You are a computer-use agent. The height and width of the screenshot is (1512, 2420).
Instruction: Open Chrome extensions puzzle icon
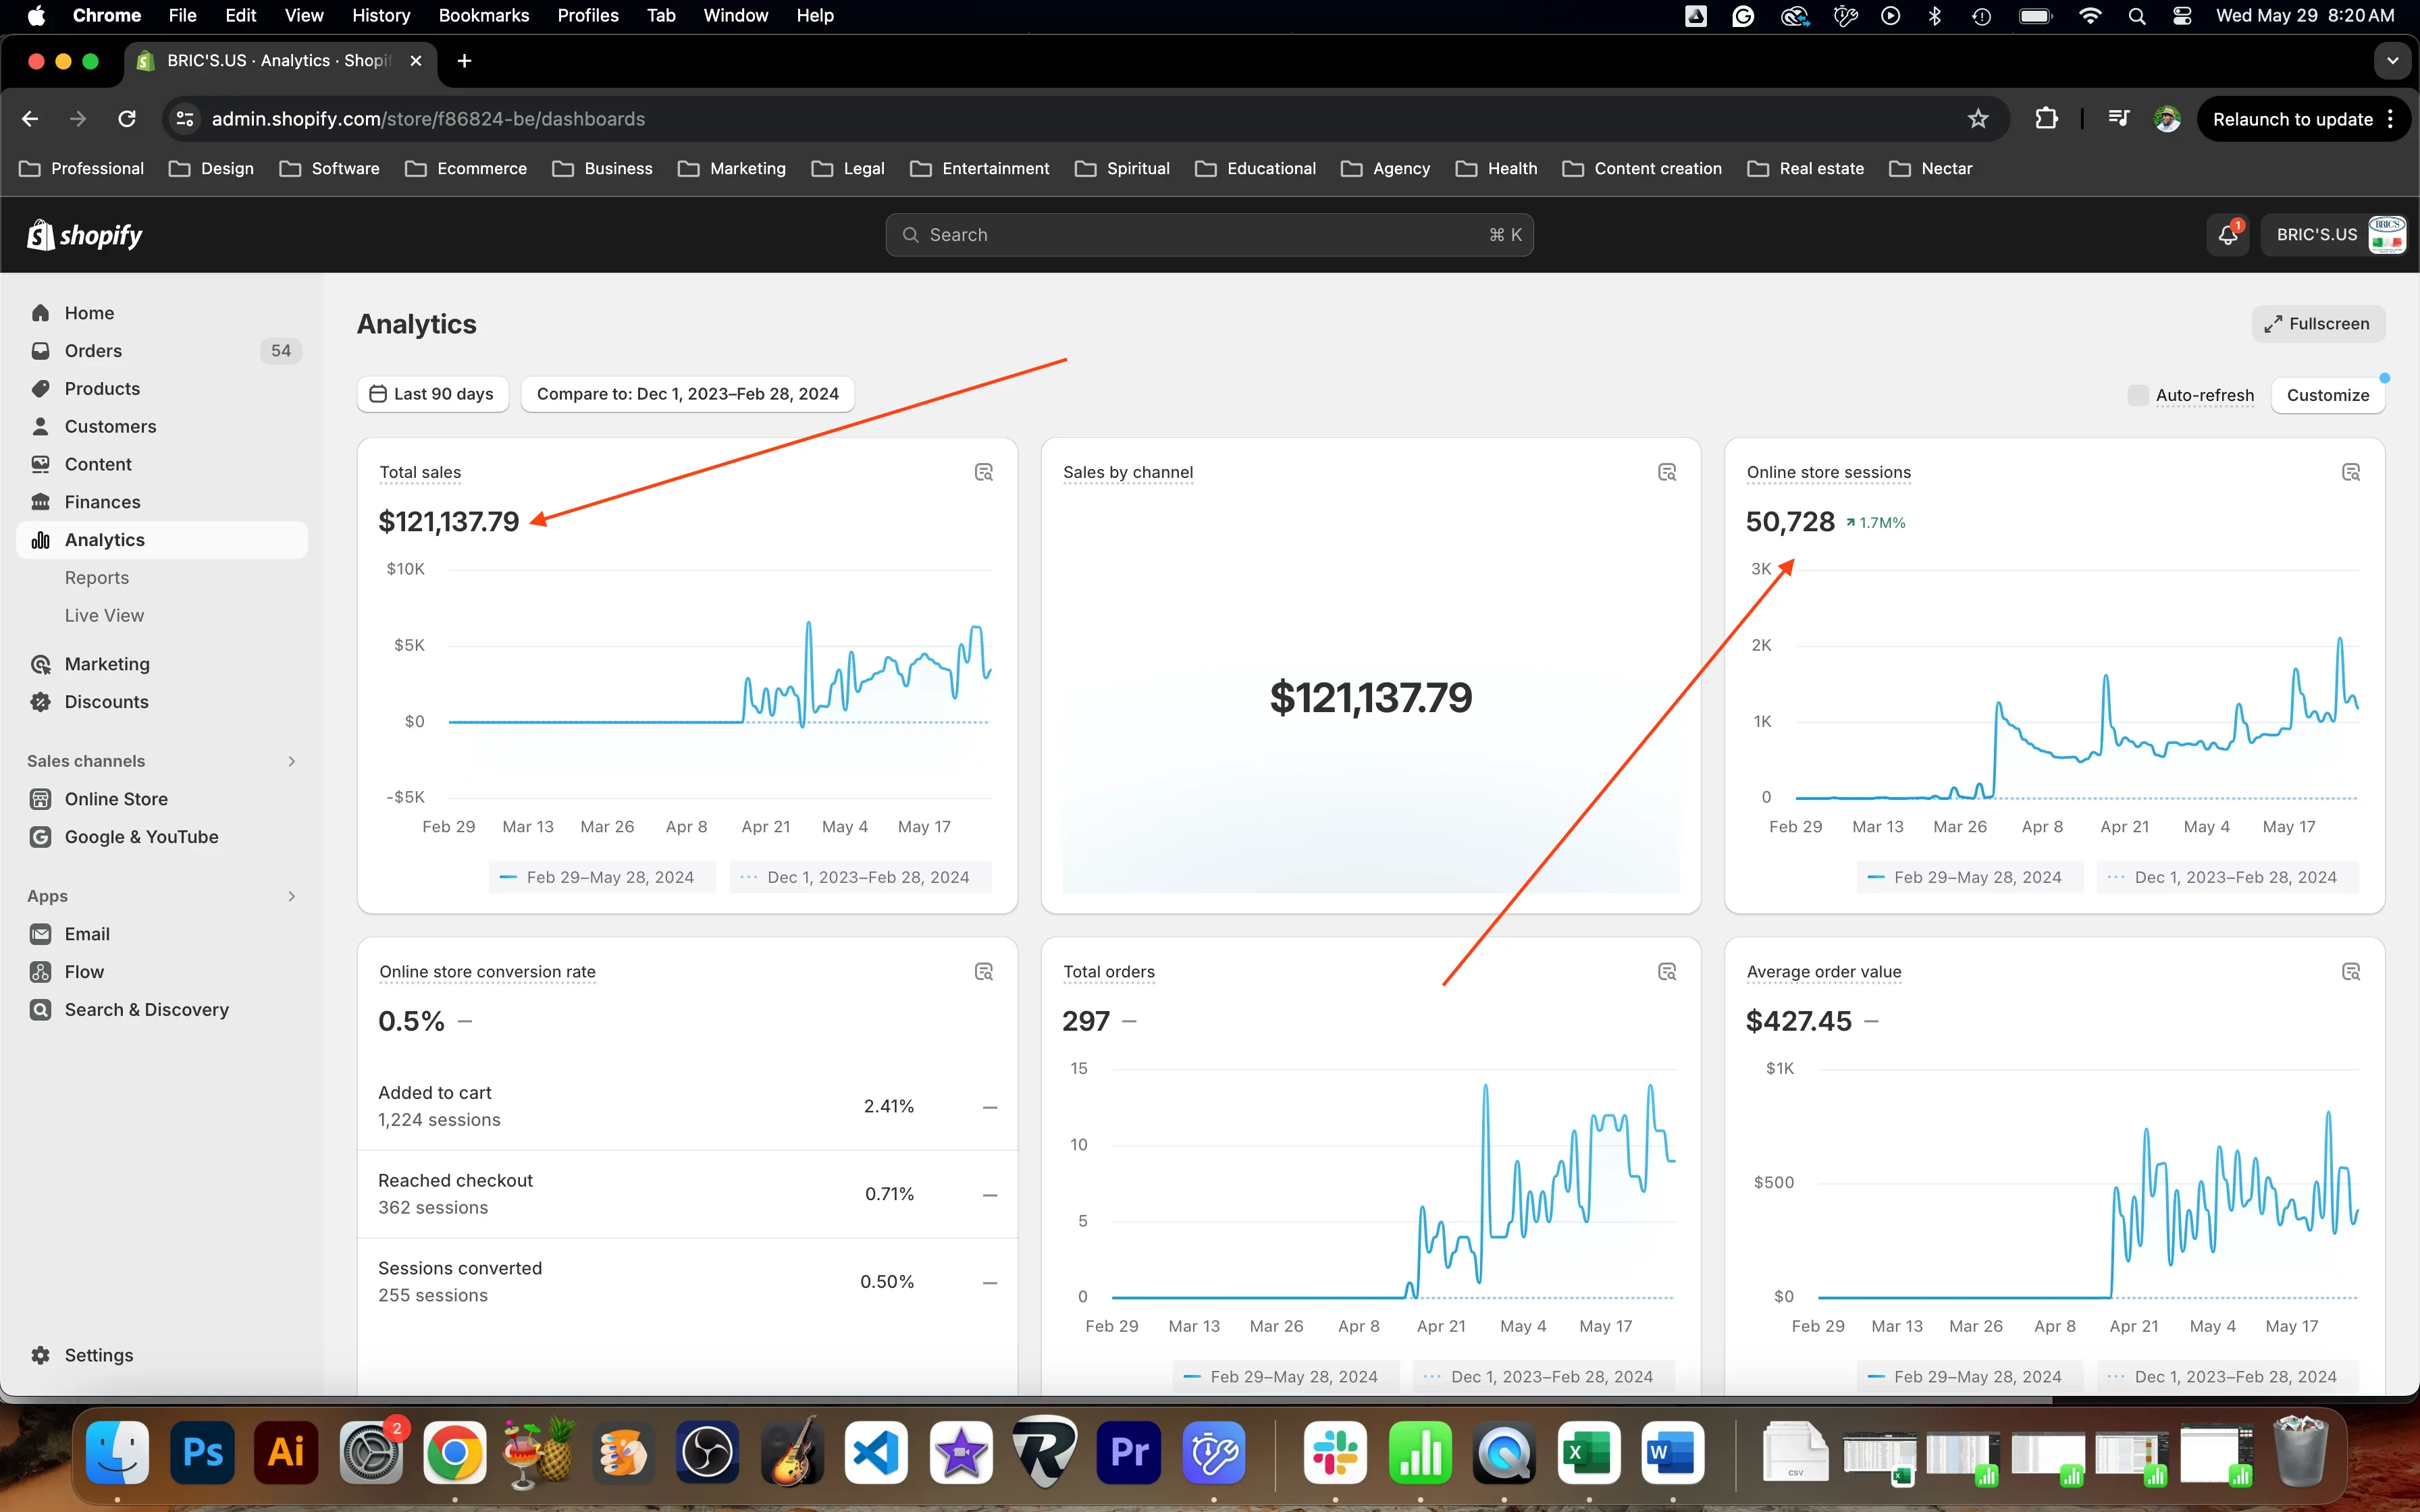tap(2046, 119)
